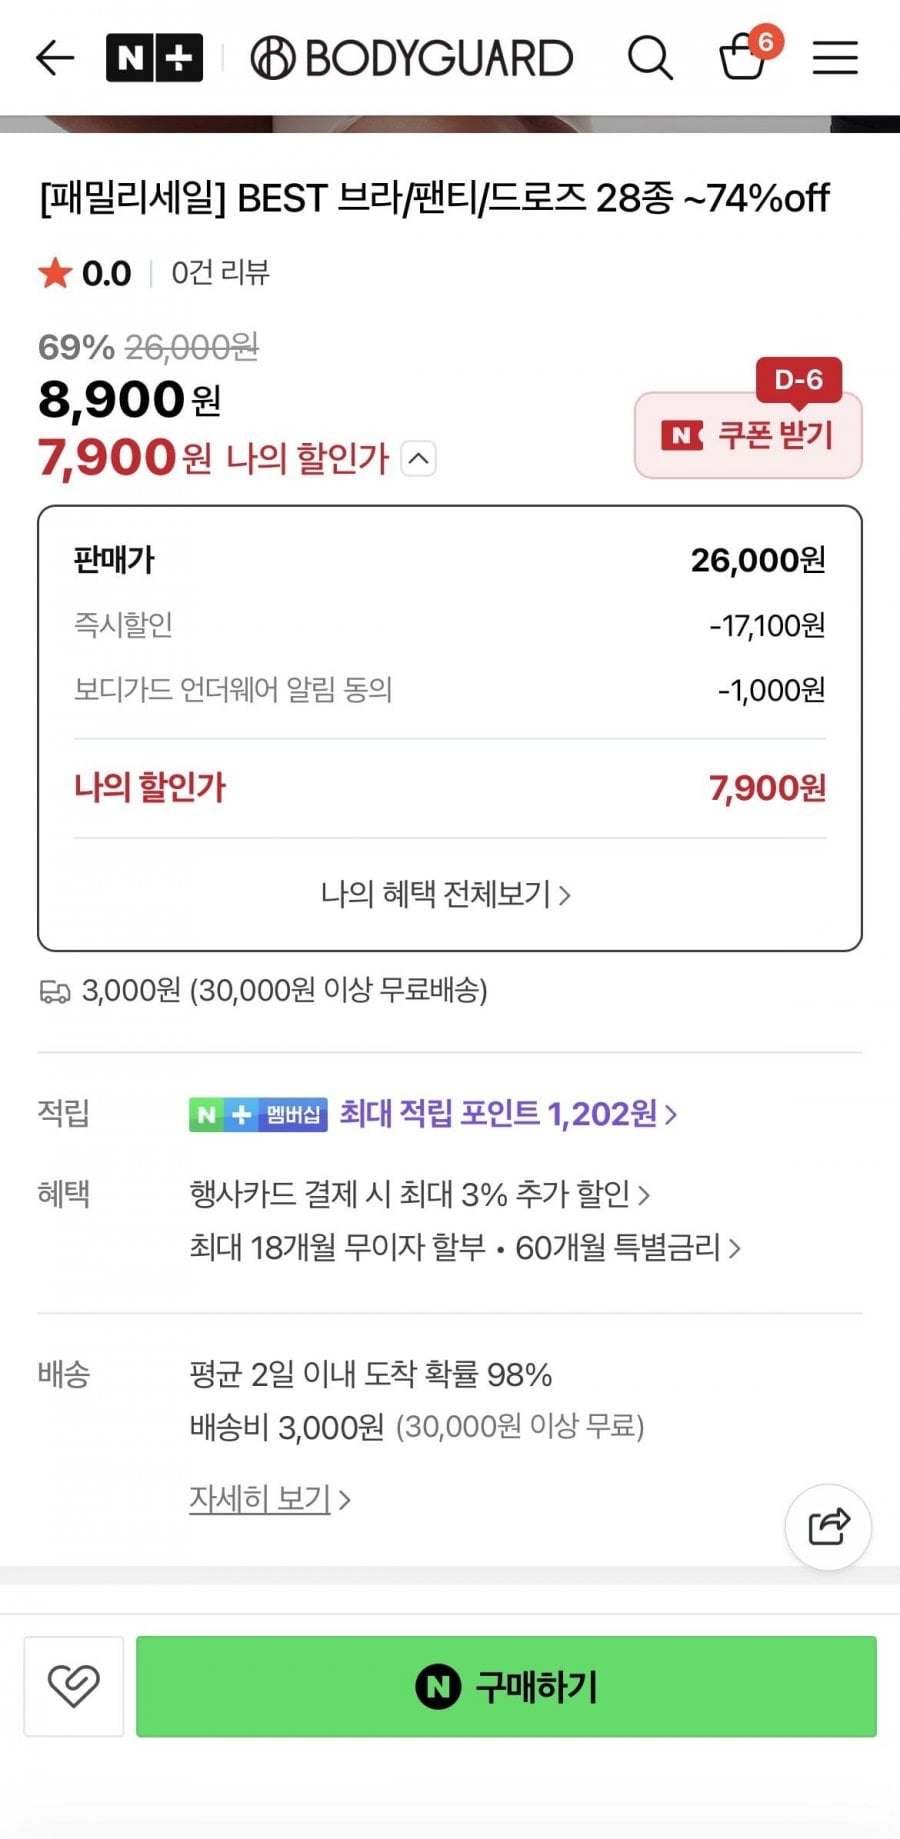Tap the D-6 coupon deadline badge
The width and height of the screenshot is (900, 1839).
[798, 380]
